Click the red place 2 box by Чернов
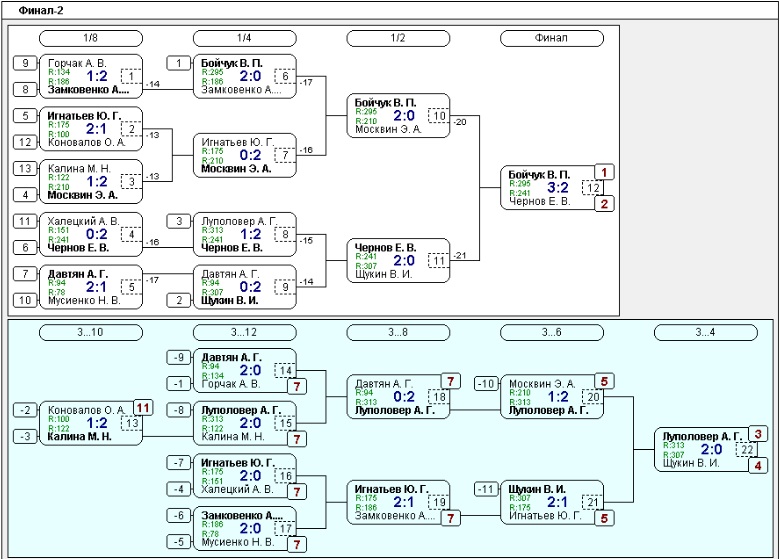The image size is (780, 559). pyautogui.click(x=604, y=204)
